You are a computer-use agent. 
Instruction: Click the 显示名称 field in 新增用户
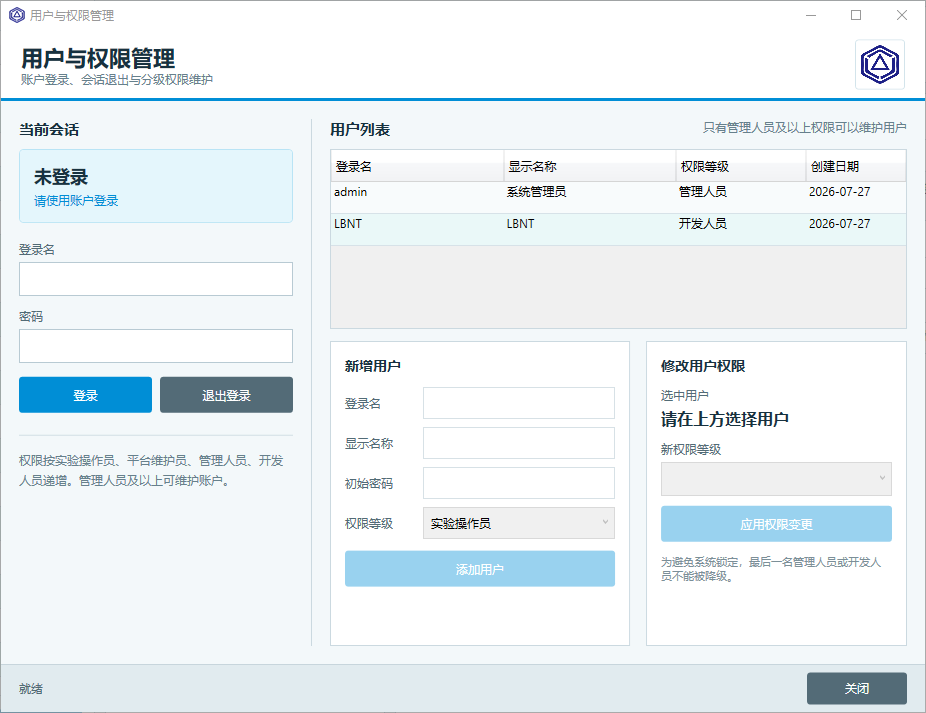(519, 443)
